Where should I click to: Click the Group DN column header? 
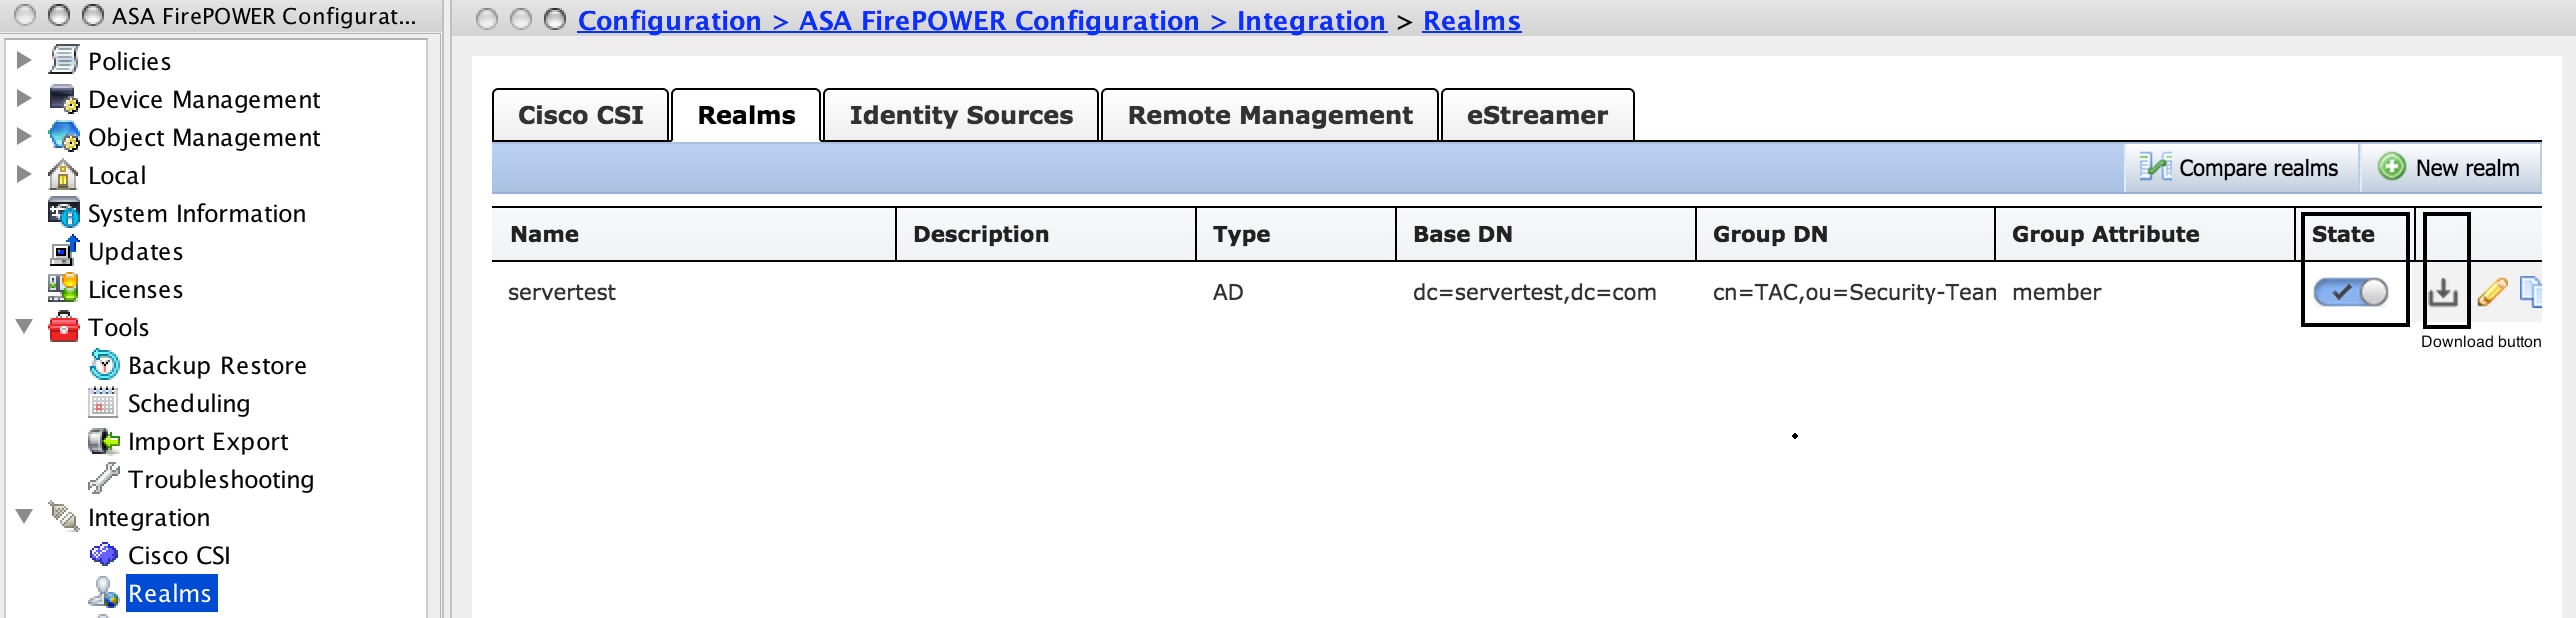click(x=1846, y=234)
